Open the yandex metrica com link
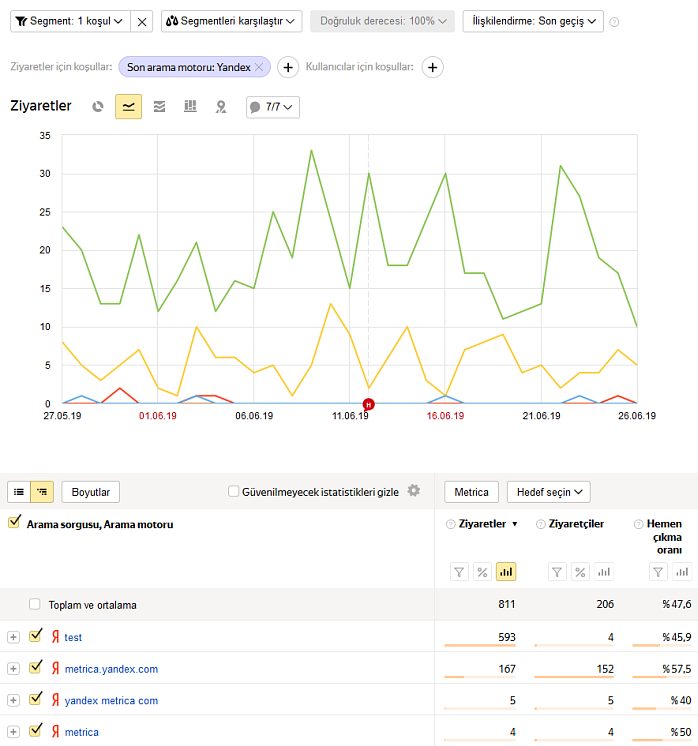Viewport: 698px width, 746px height. click(111, 701)
